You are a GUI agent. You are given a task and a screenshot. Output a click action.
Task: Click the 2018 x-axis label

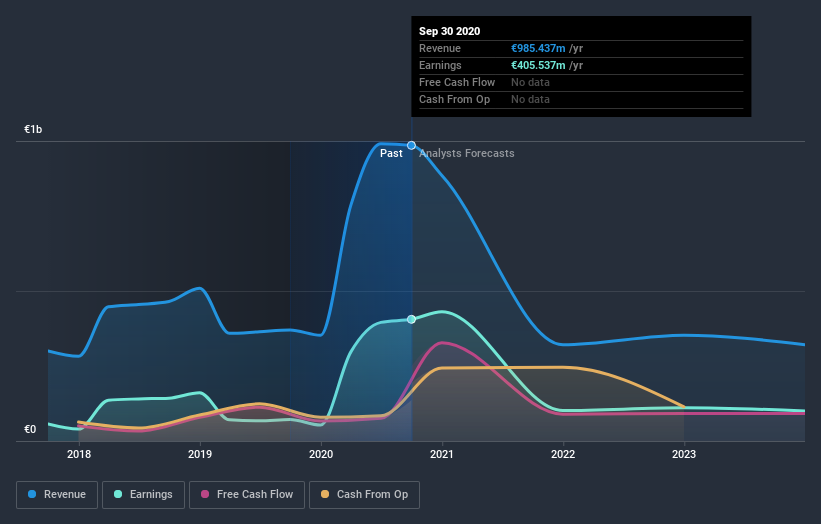[x=79, y=454]
